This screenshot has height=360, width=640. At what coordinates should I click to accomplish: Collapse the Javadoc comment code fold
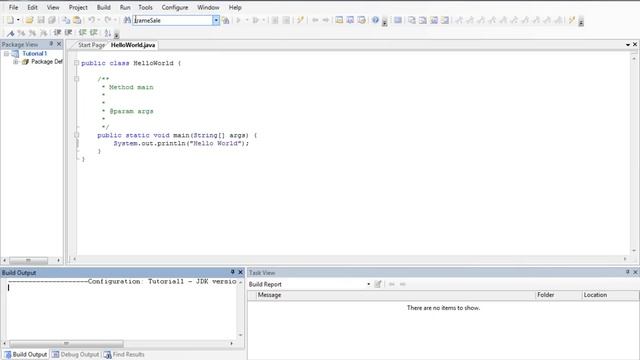[76, 79]
